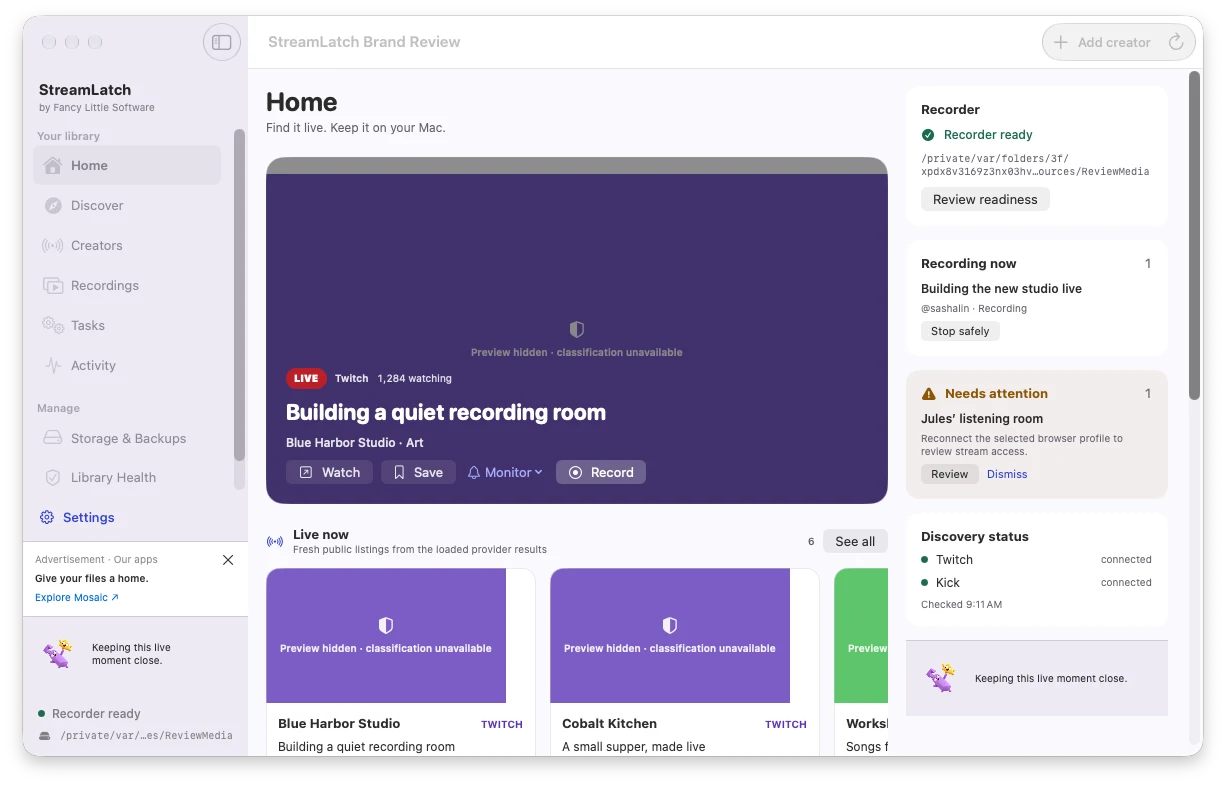1226x786 pixels.
Task: Click the bookmark icon on Save
Action: pyautogui.click(x=399, y=472)
